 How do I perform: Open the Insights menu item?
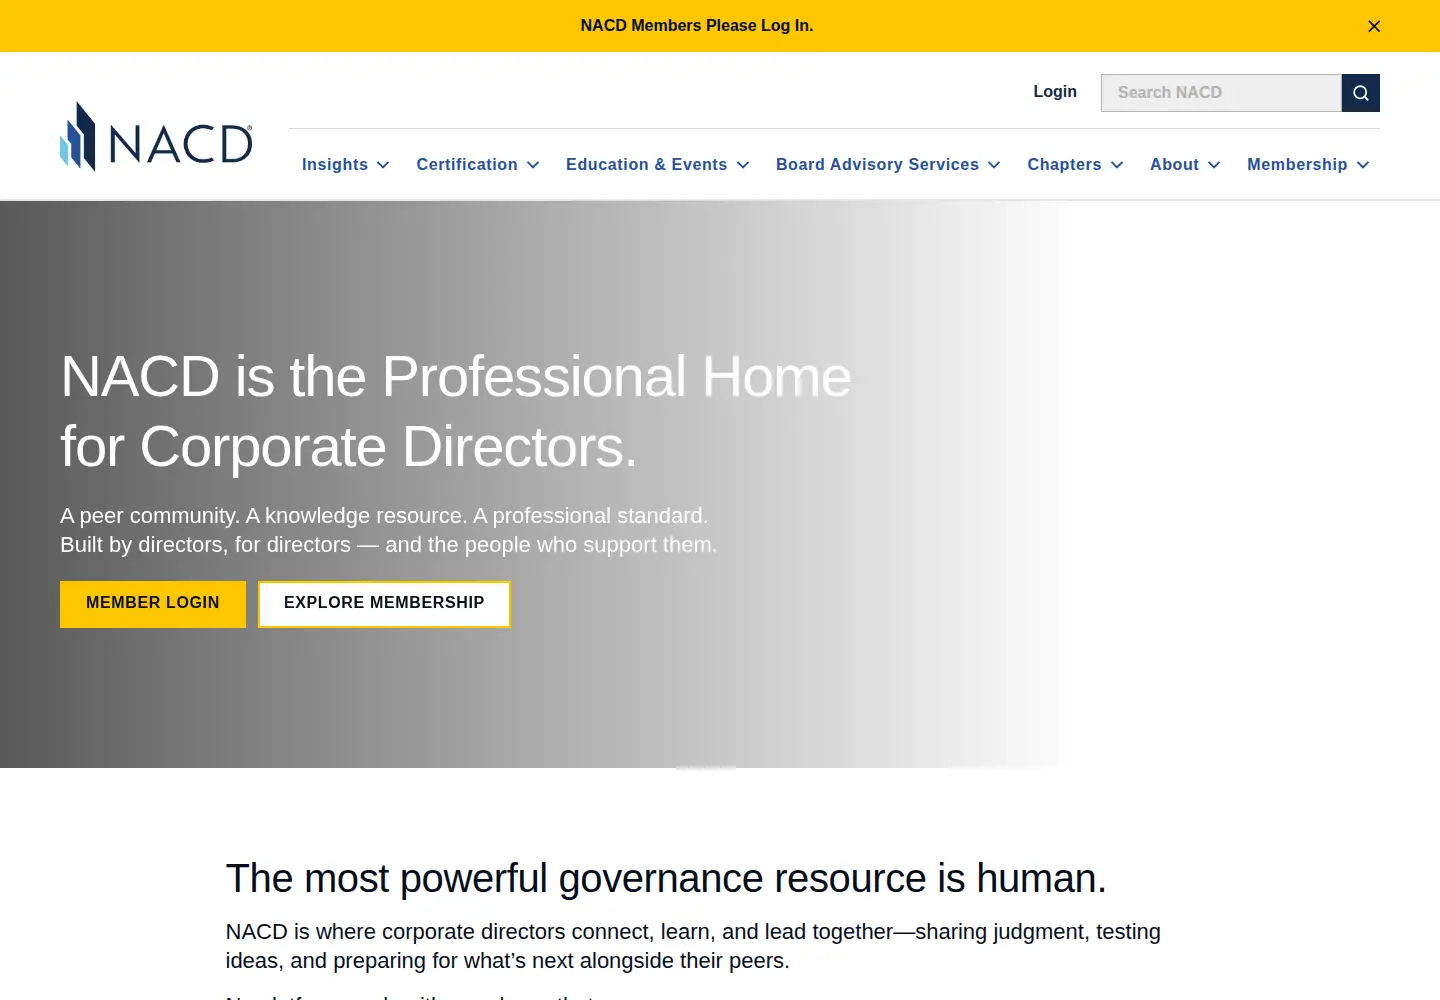click(x=335, y=165)
